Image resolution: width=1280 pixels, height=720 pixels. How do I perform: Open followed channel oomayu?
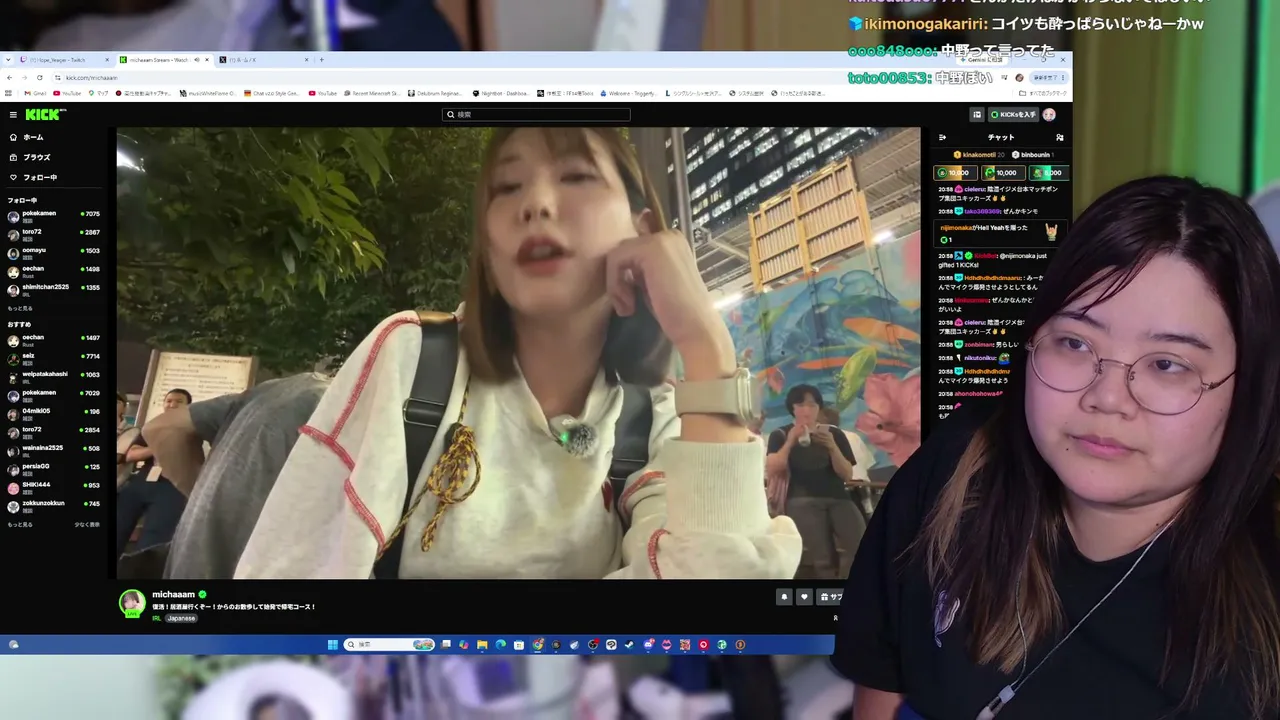(x=54, y=251)
